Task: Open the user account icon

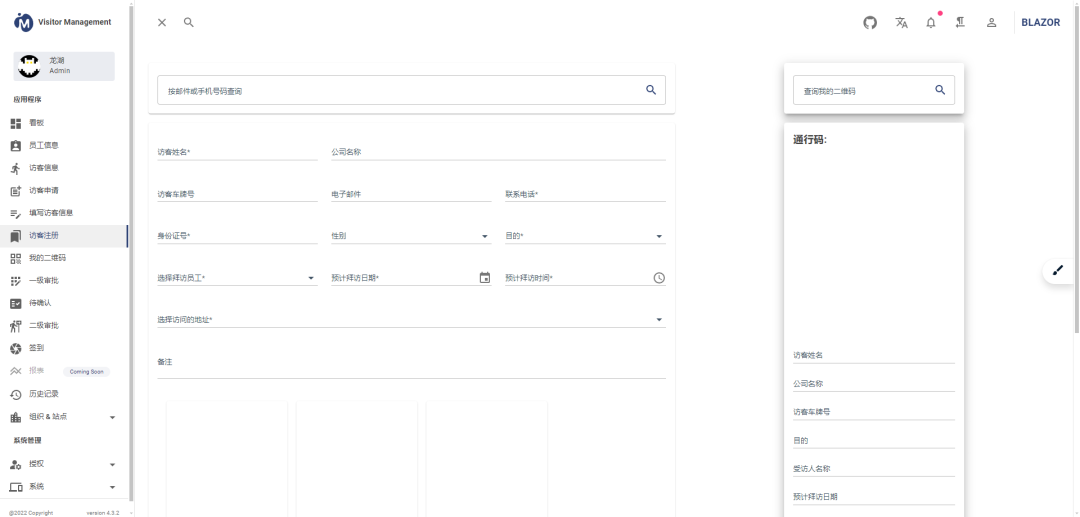Action: (x=991, y=23)
